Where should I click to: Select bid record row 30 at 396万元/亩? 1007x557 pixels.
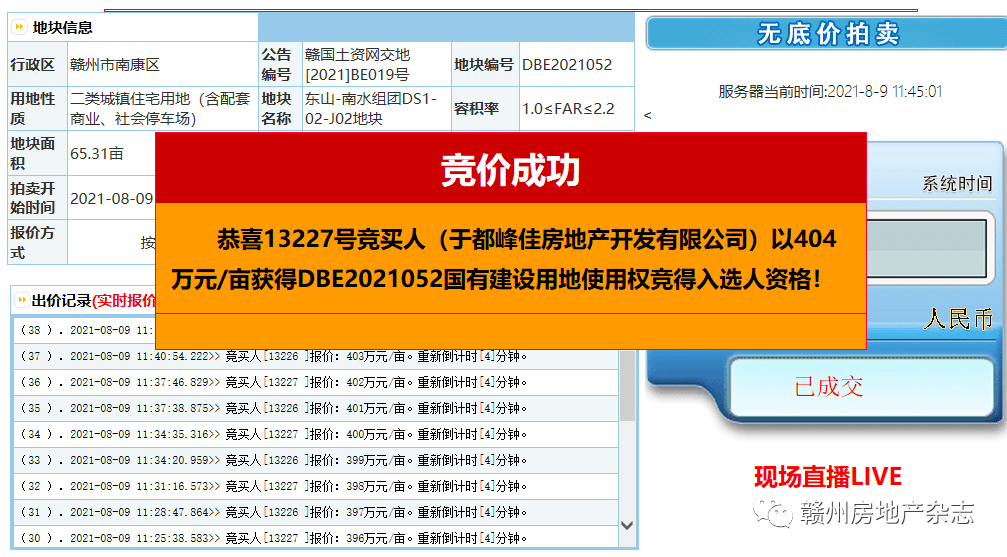coord(315,537)
